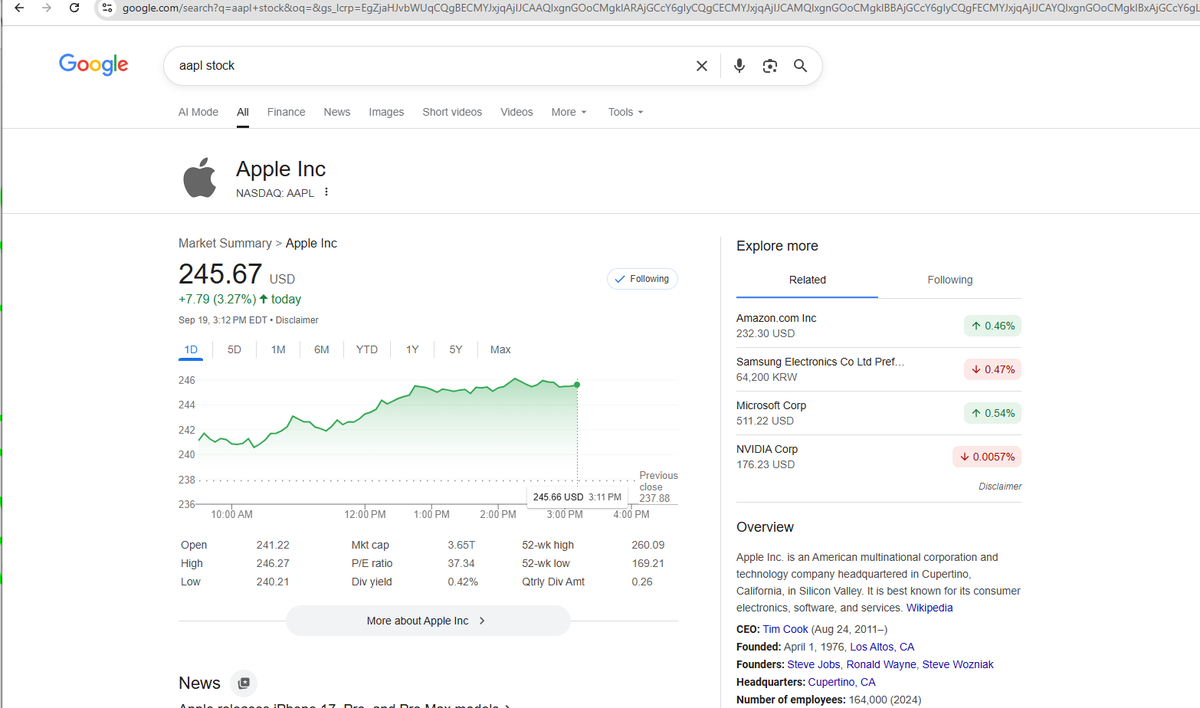Click the browser back arrow
This screenshot has height=708, width=1200.
click(x=19, y=8)
